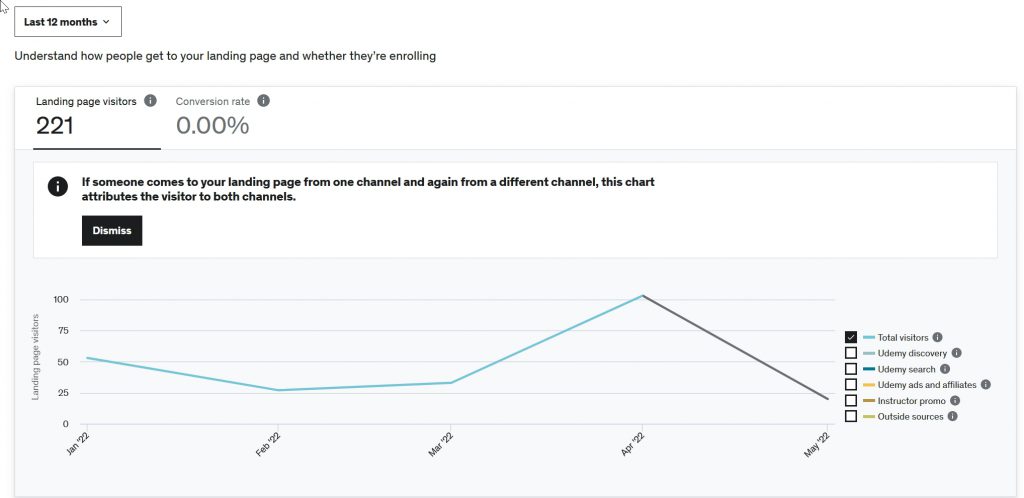Screen dimensions: 1024x498
Task: Dismiss the channel attribution notice
Action: [x=112, y=230]
